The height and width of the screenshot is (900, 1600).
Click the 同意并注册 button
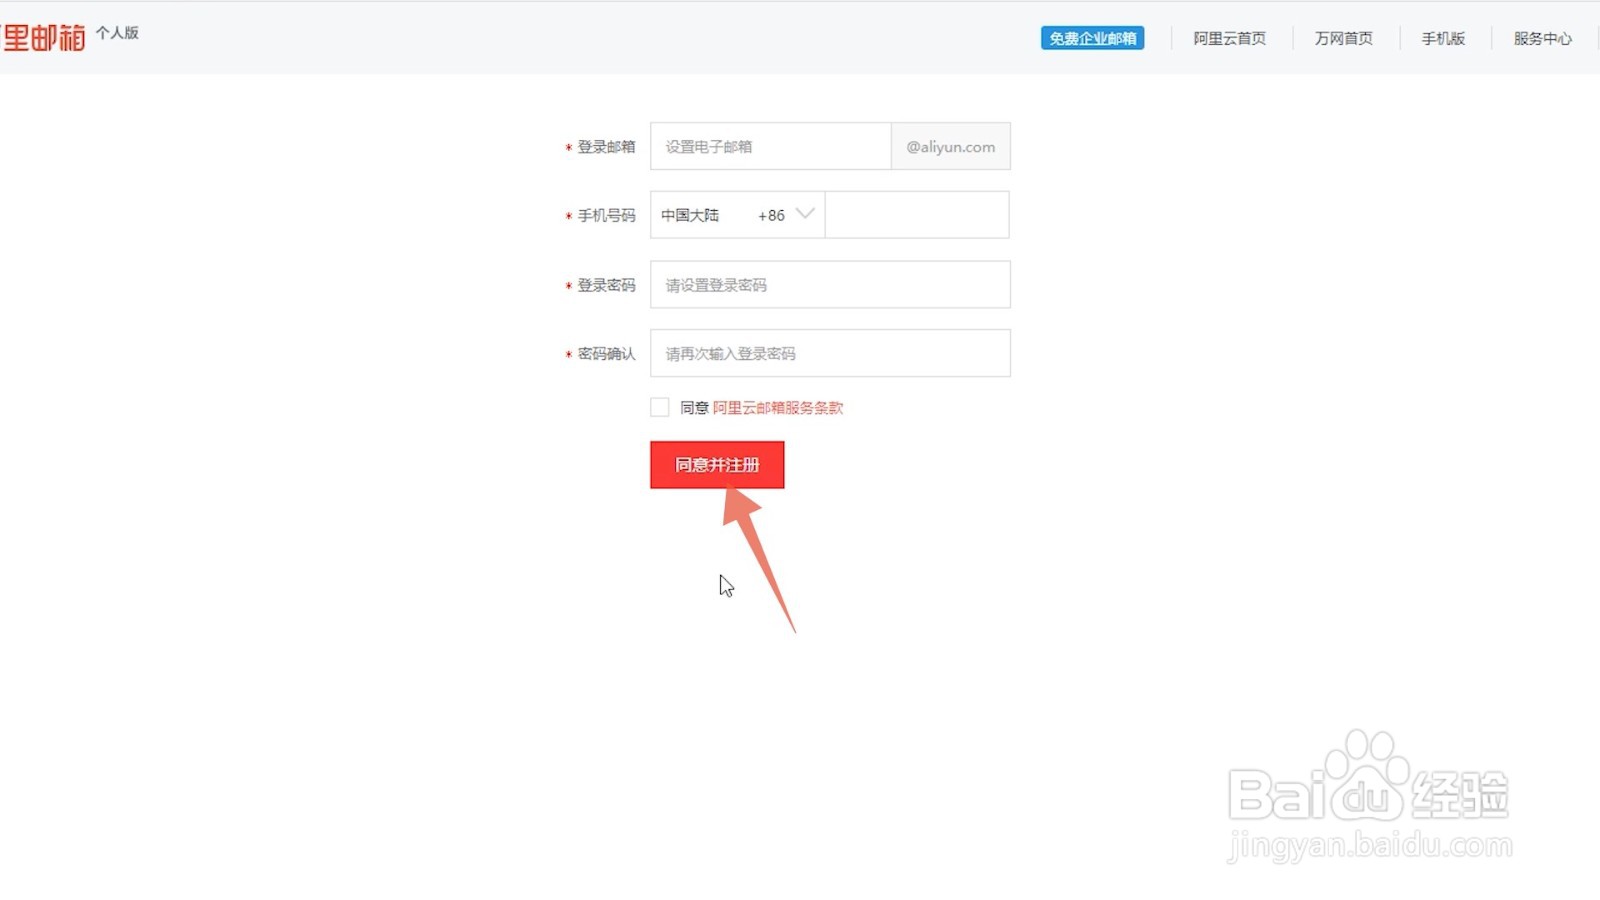click(717, 465)
